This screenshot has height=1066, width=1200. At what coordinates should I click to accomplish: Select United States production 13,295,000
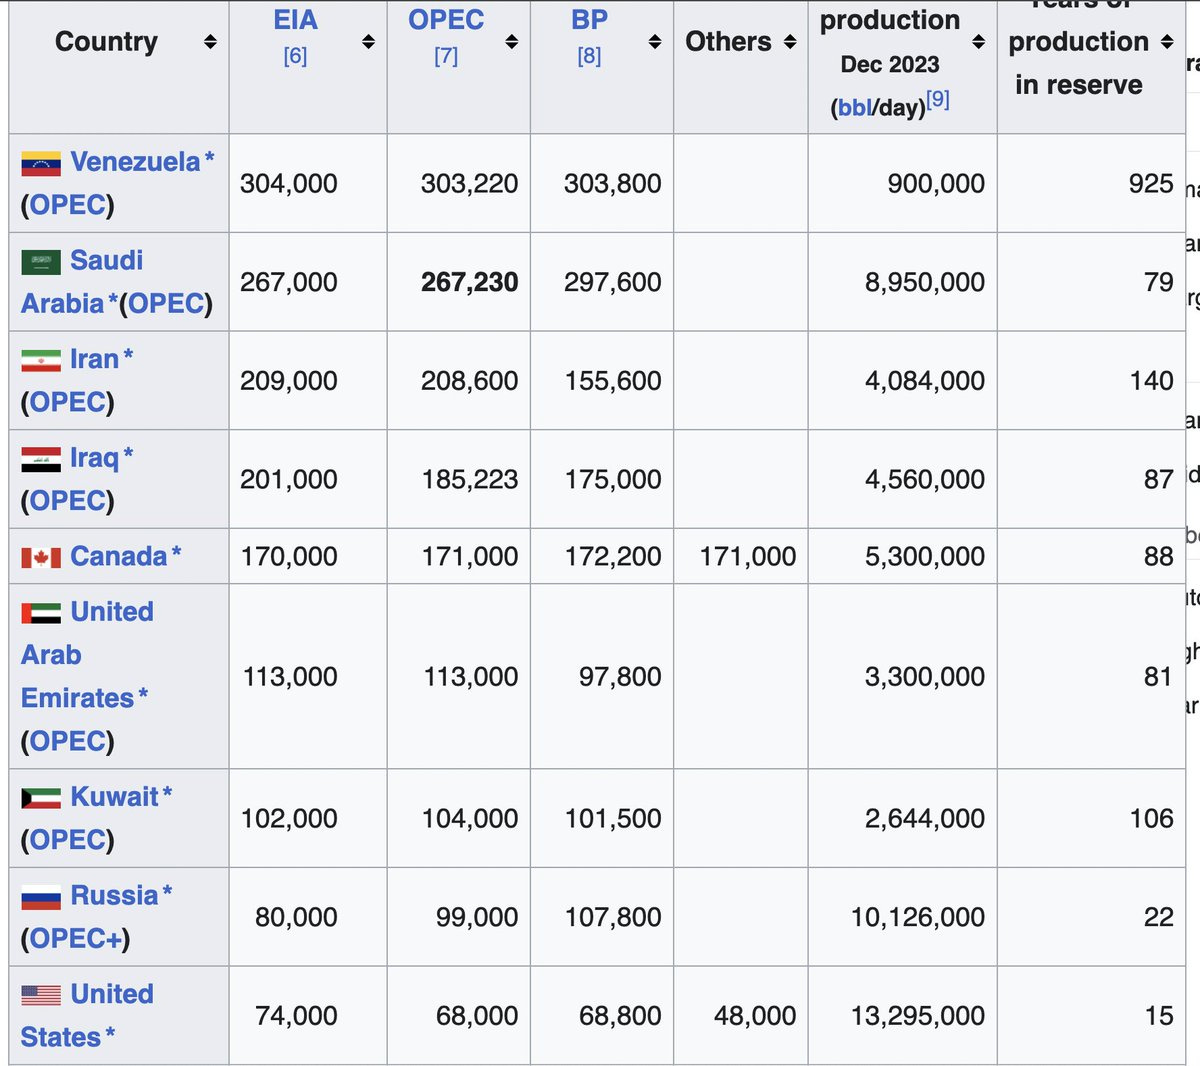click(918, 1016)
